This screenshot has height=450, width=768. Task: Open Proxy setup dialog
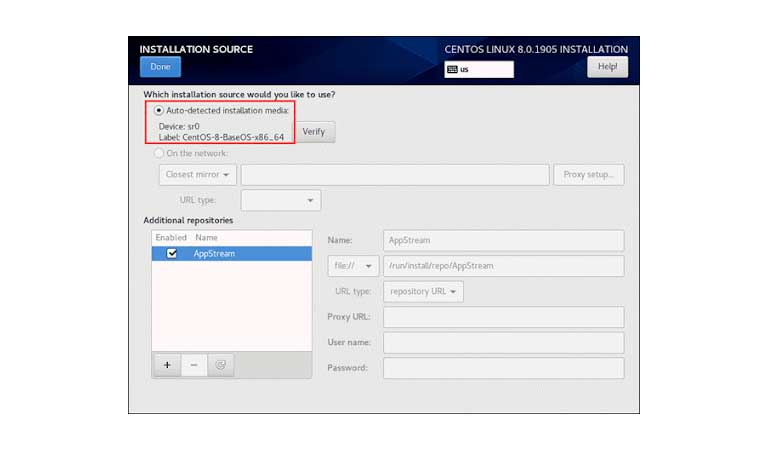click(589, 175)
